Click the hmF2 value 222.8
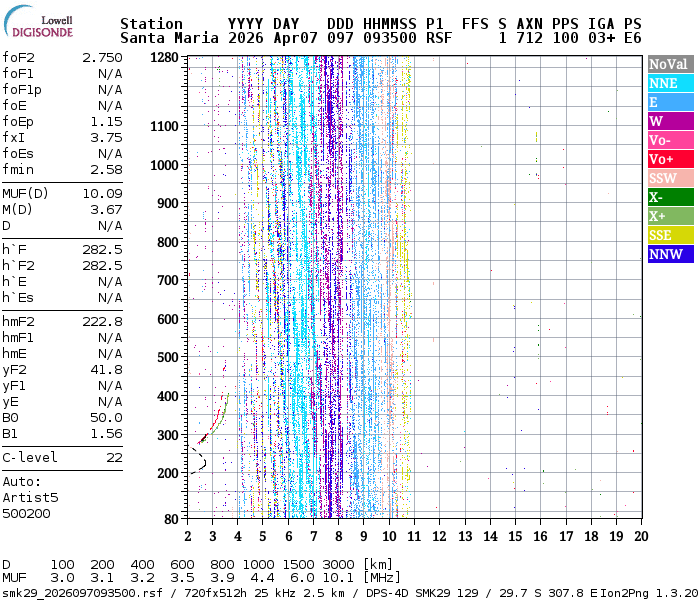Viewport: 700px width, 600px height. click(102, 321)
